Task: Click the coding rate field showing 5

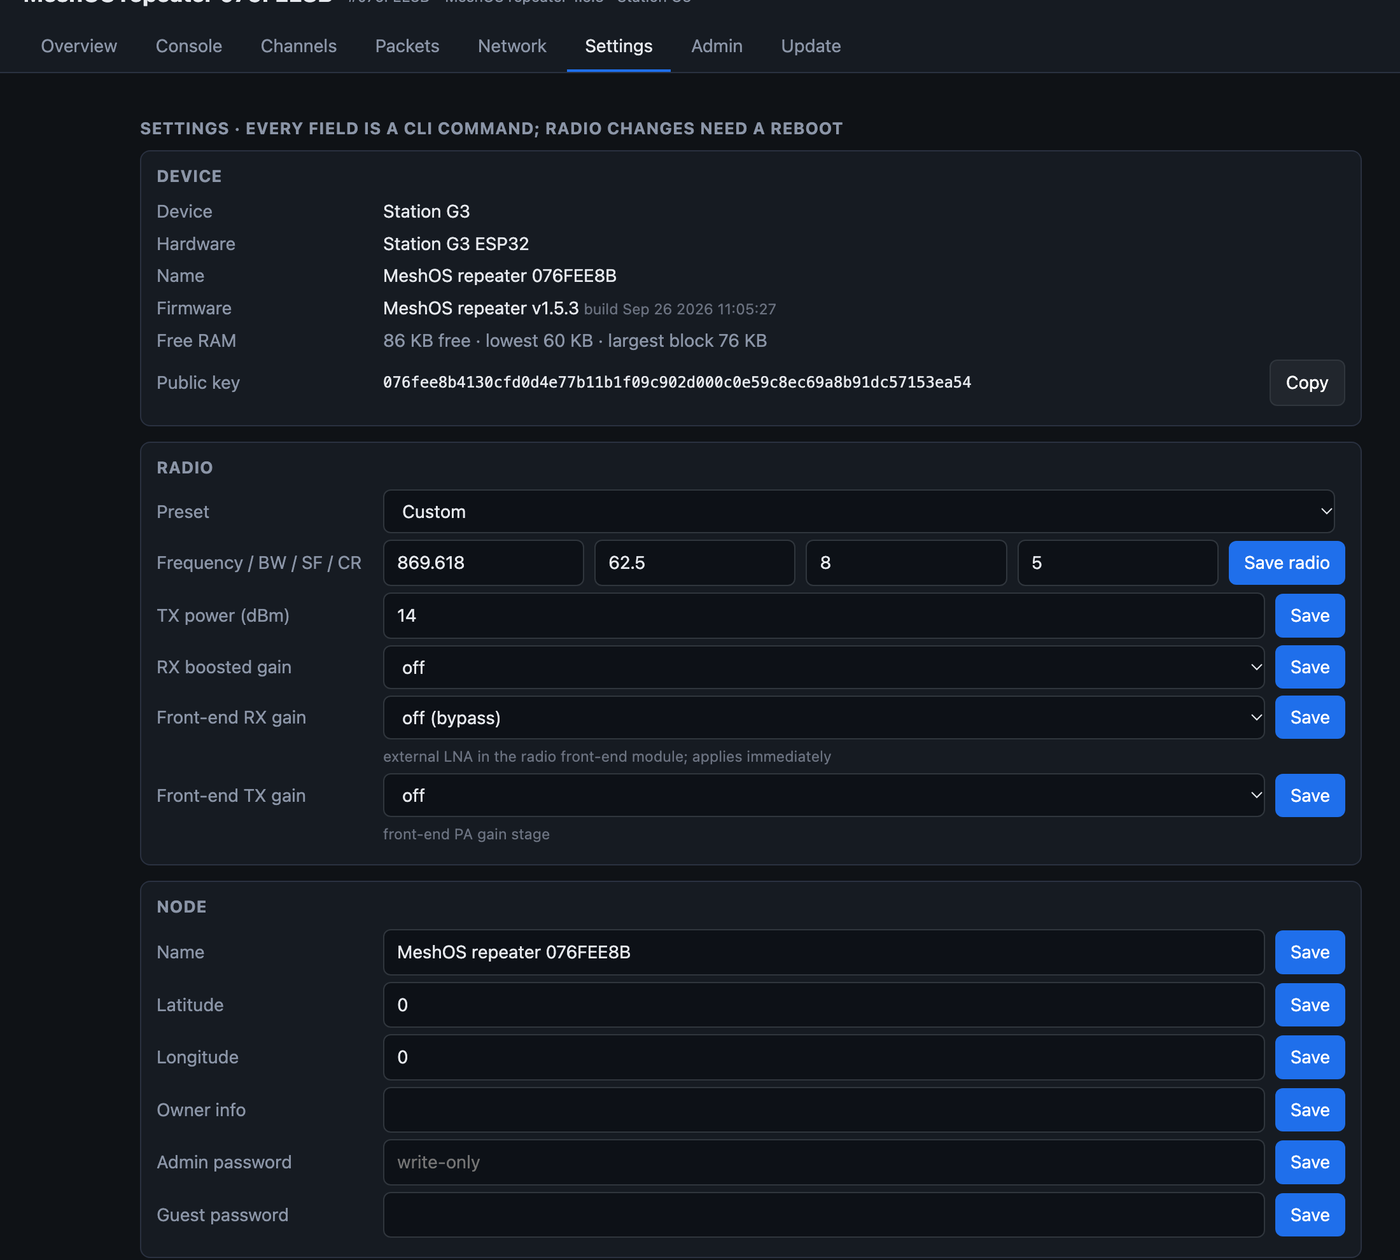Action: click(x=1117, y=563)
